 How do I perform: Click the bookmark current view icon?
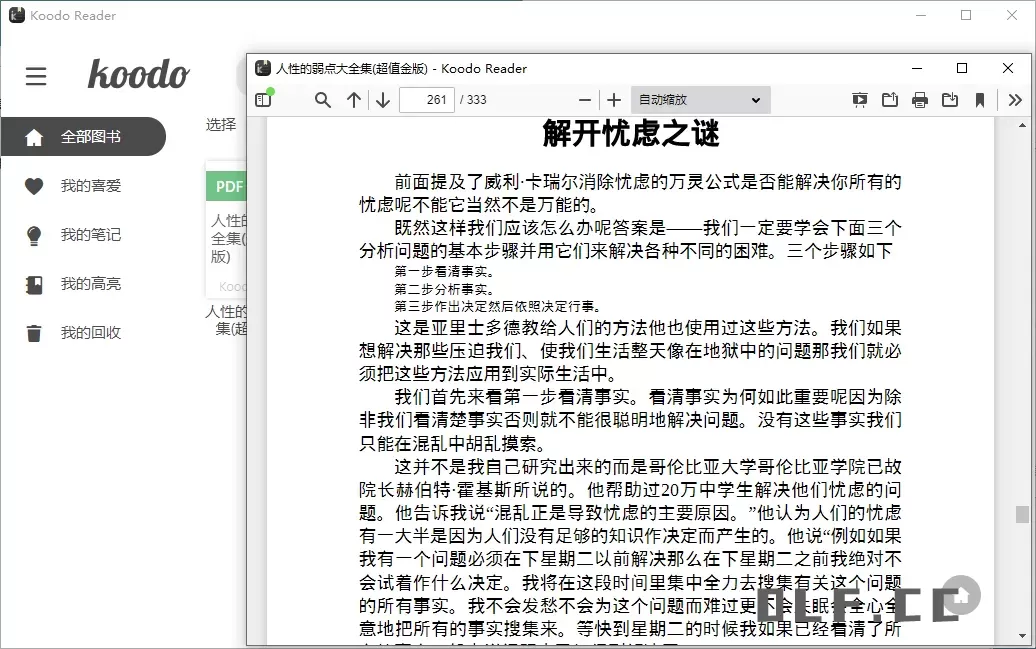(980, 100)
